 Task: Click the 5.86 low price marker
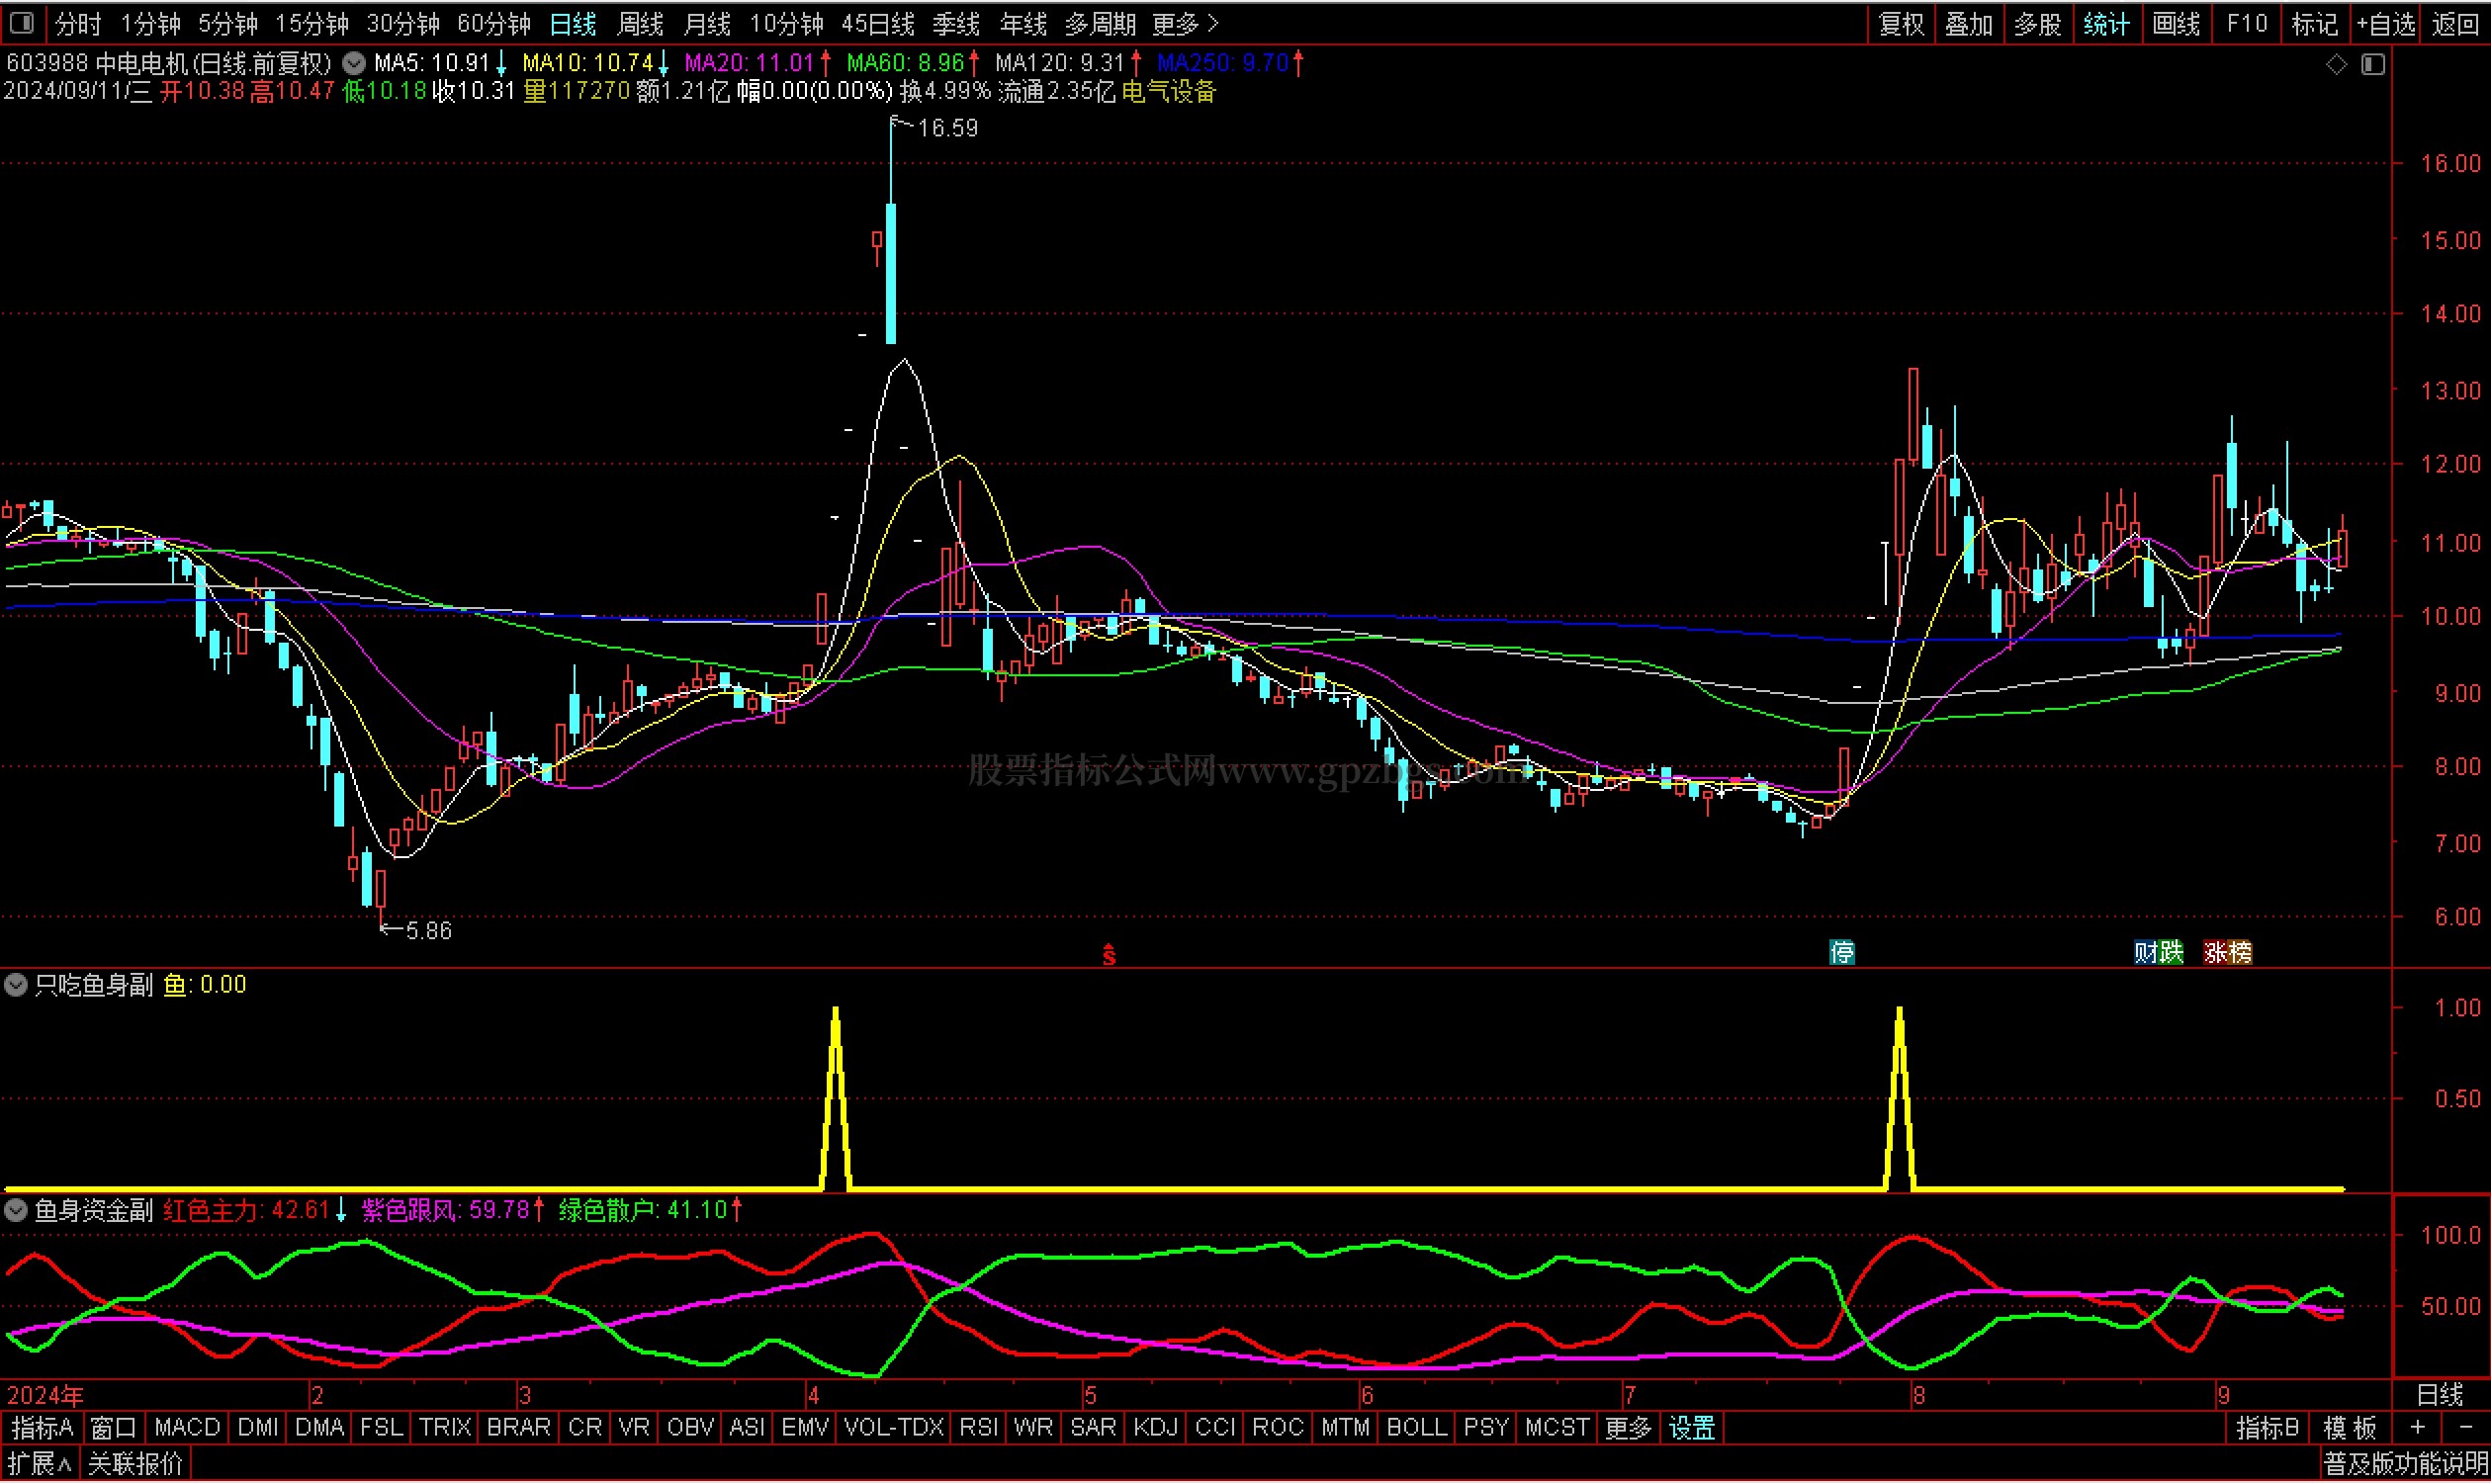point(428,933)
